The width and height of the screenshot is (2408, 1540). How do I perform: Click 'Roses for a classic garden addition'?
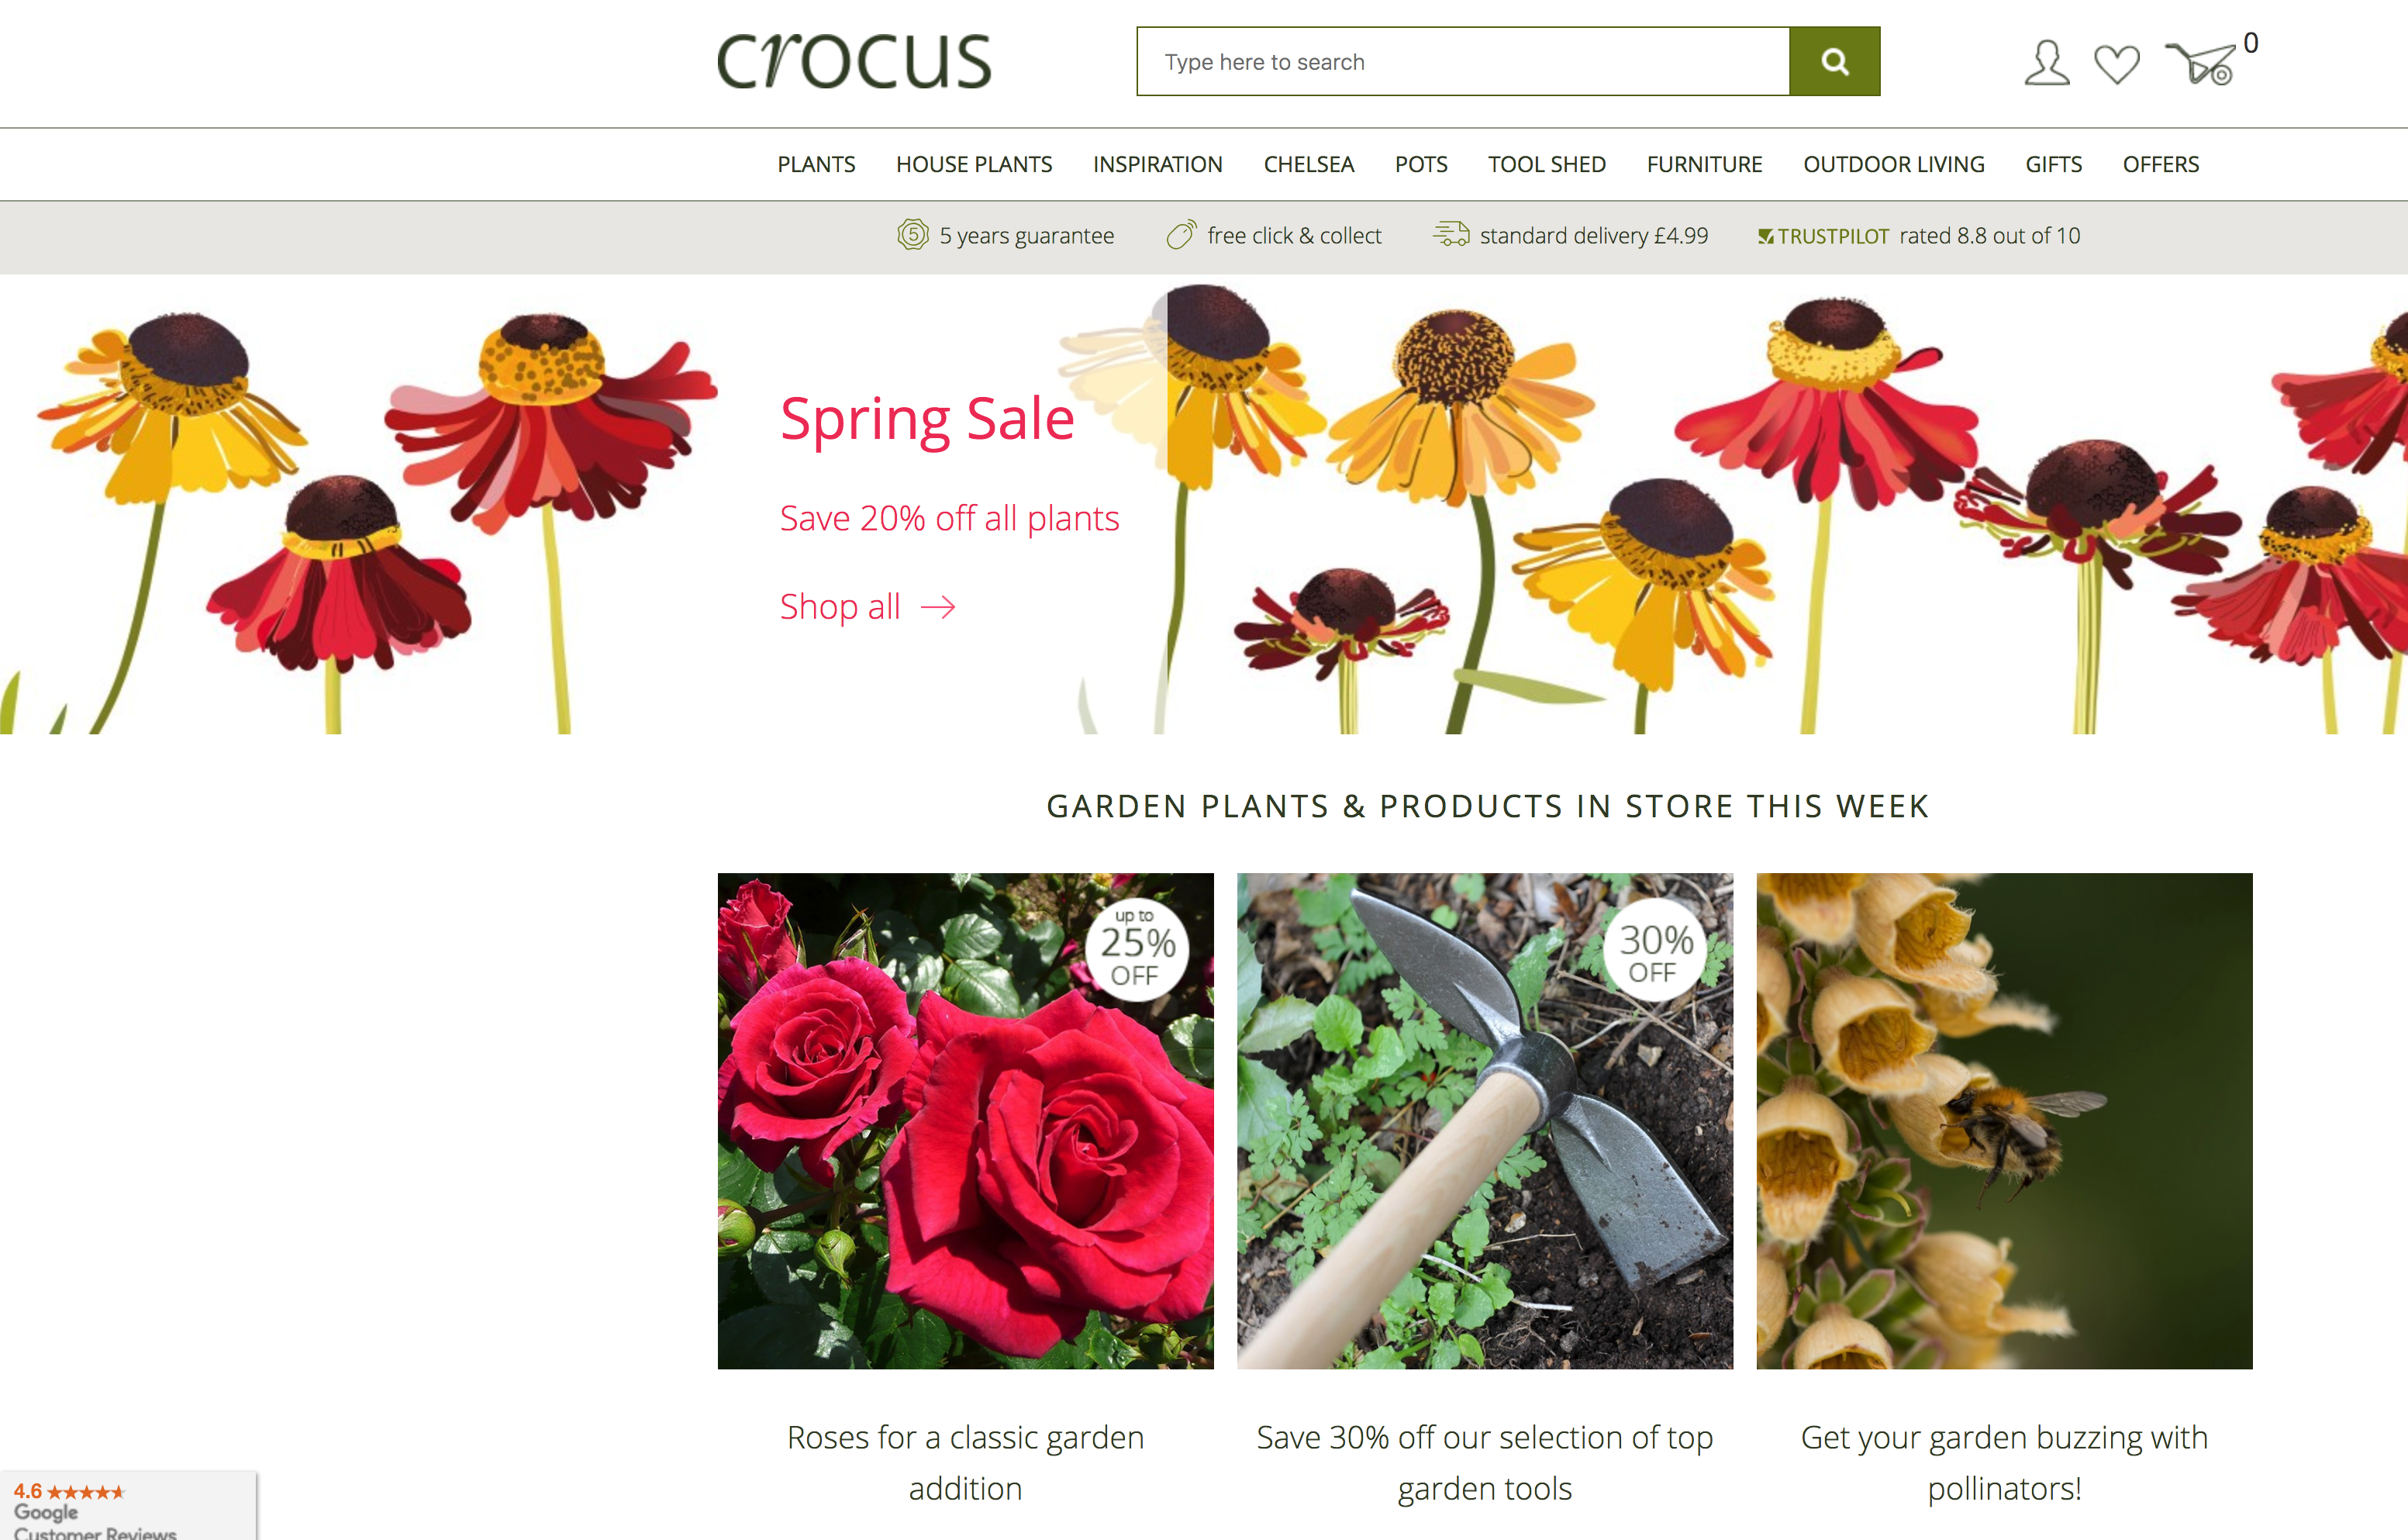pyautogui.click(x=965, y=1462)
